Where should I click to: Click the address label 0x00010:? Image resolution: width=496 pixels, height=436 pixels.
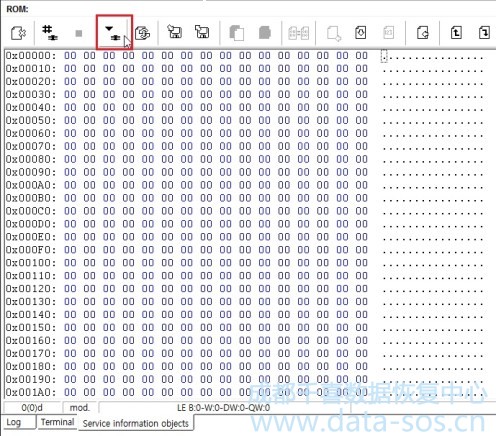(x=31, y=69)
